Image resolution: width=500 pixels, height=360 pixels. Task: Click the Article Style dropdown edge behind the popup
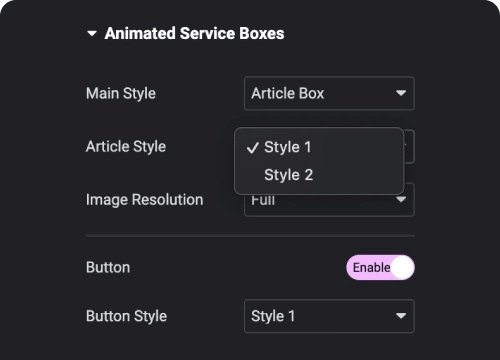[410, 147]
